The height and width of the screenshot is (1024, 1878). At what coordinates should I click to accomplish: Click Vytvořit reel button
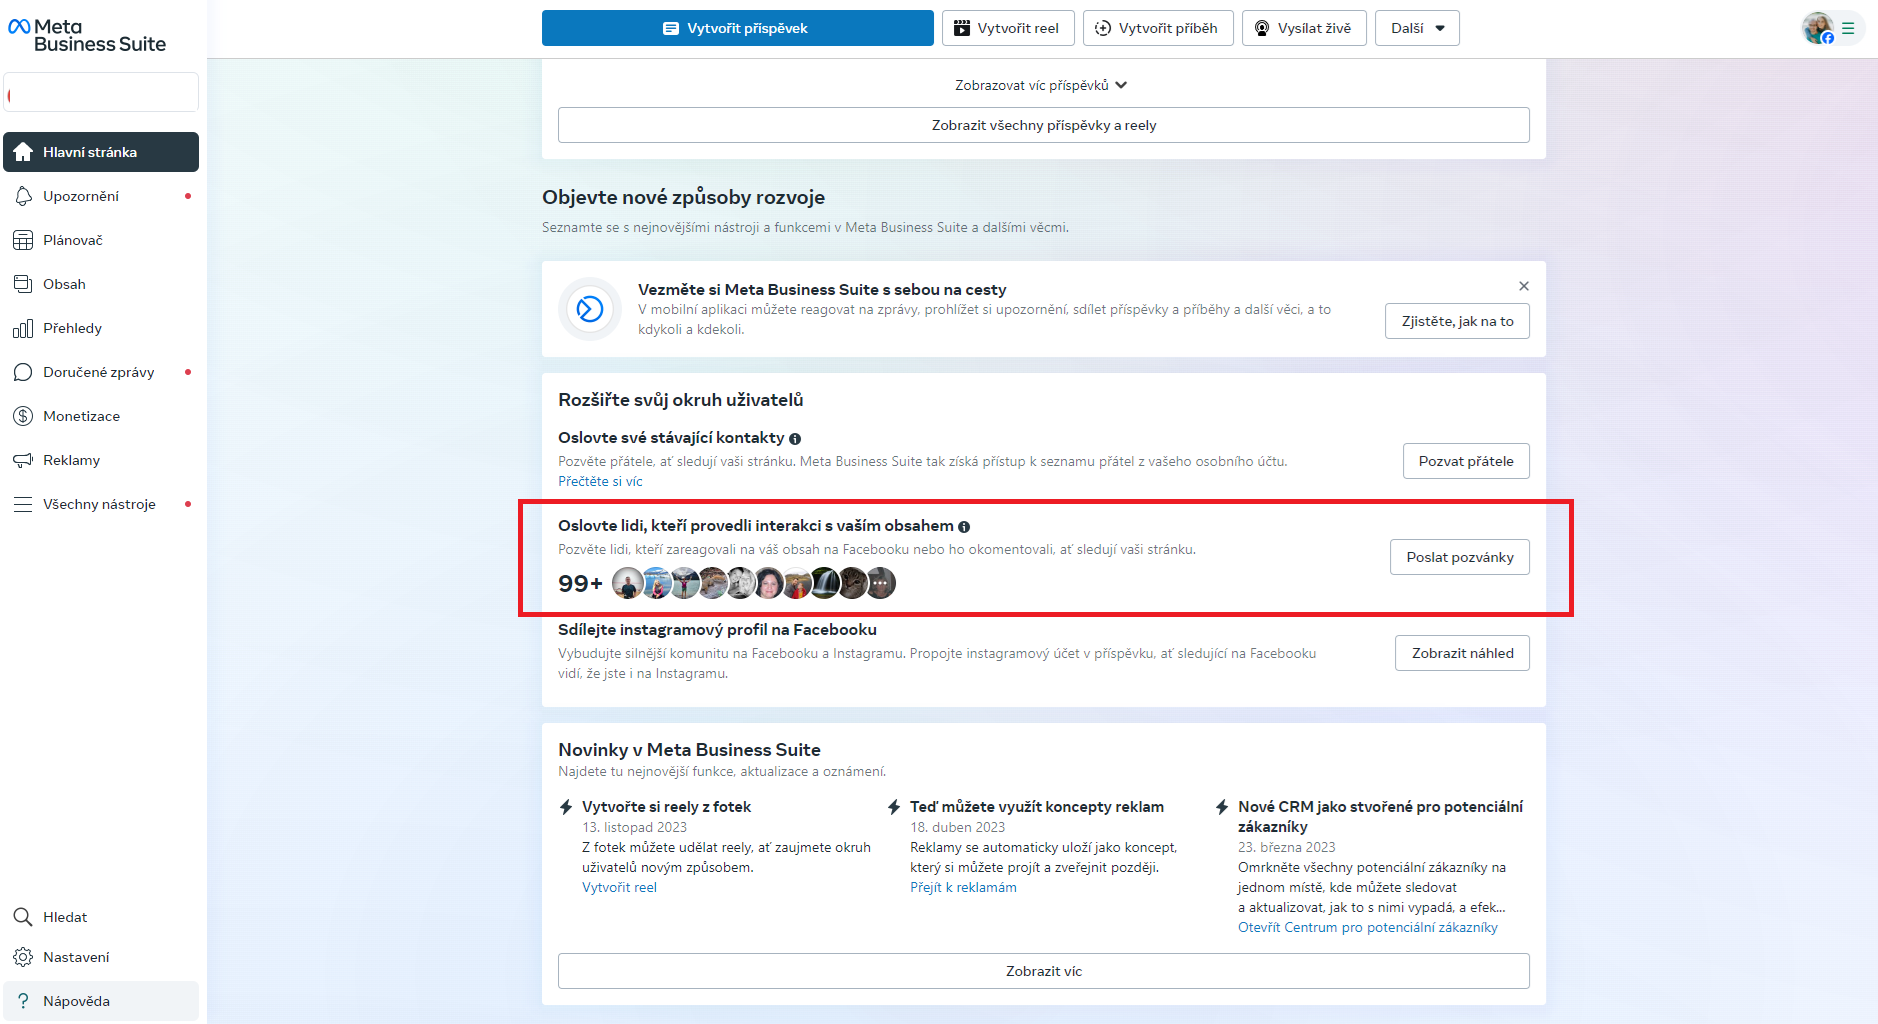pyautogui.click(x=1008, y=28)
